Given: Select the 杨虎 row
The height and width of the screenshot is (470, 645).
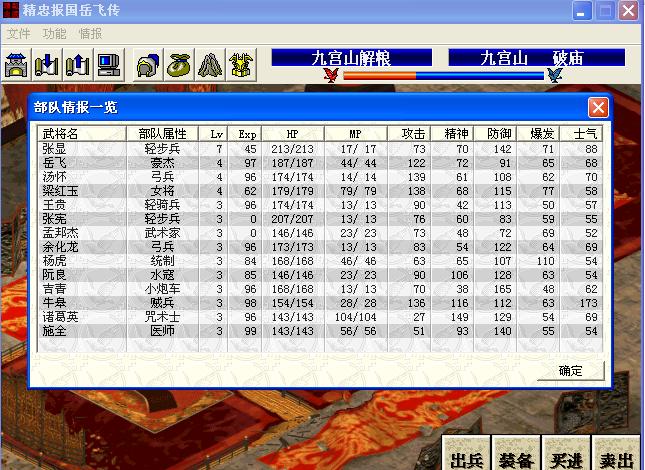Looking at the screenshot, I should click(320, 261).
